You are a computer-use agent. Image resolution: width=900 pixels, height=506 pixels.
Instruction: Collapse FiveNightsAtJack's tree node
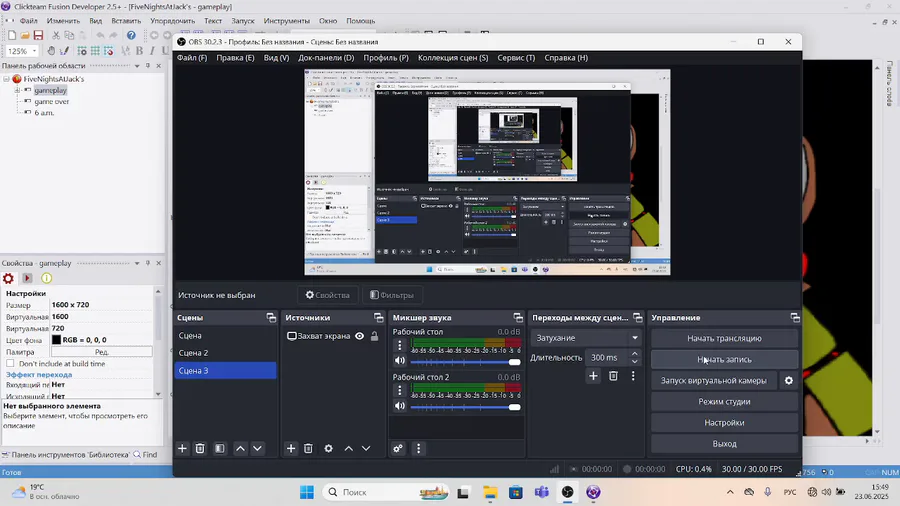(6, 79)
